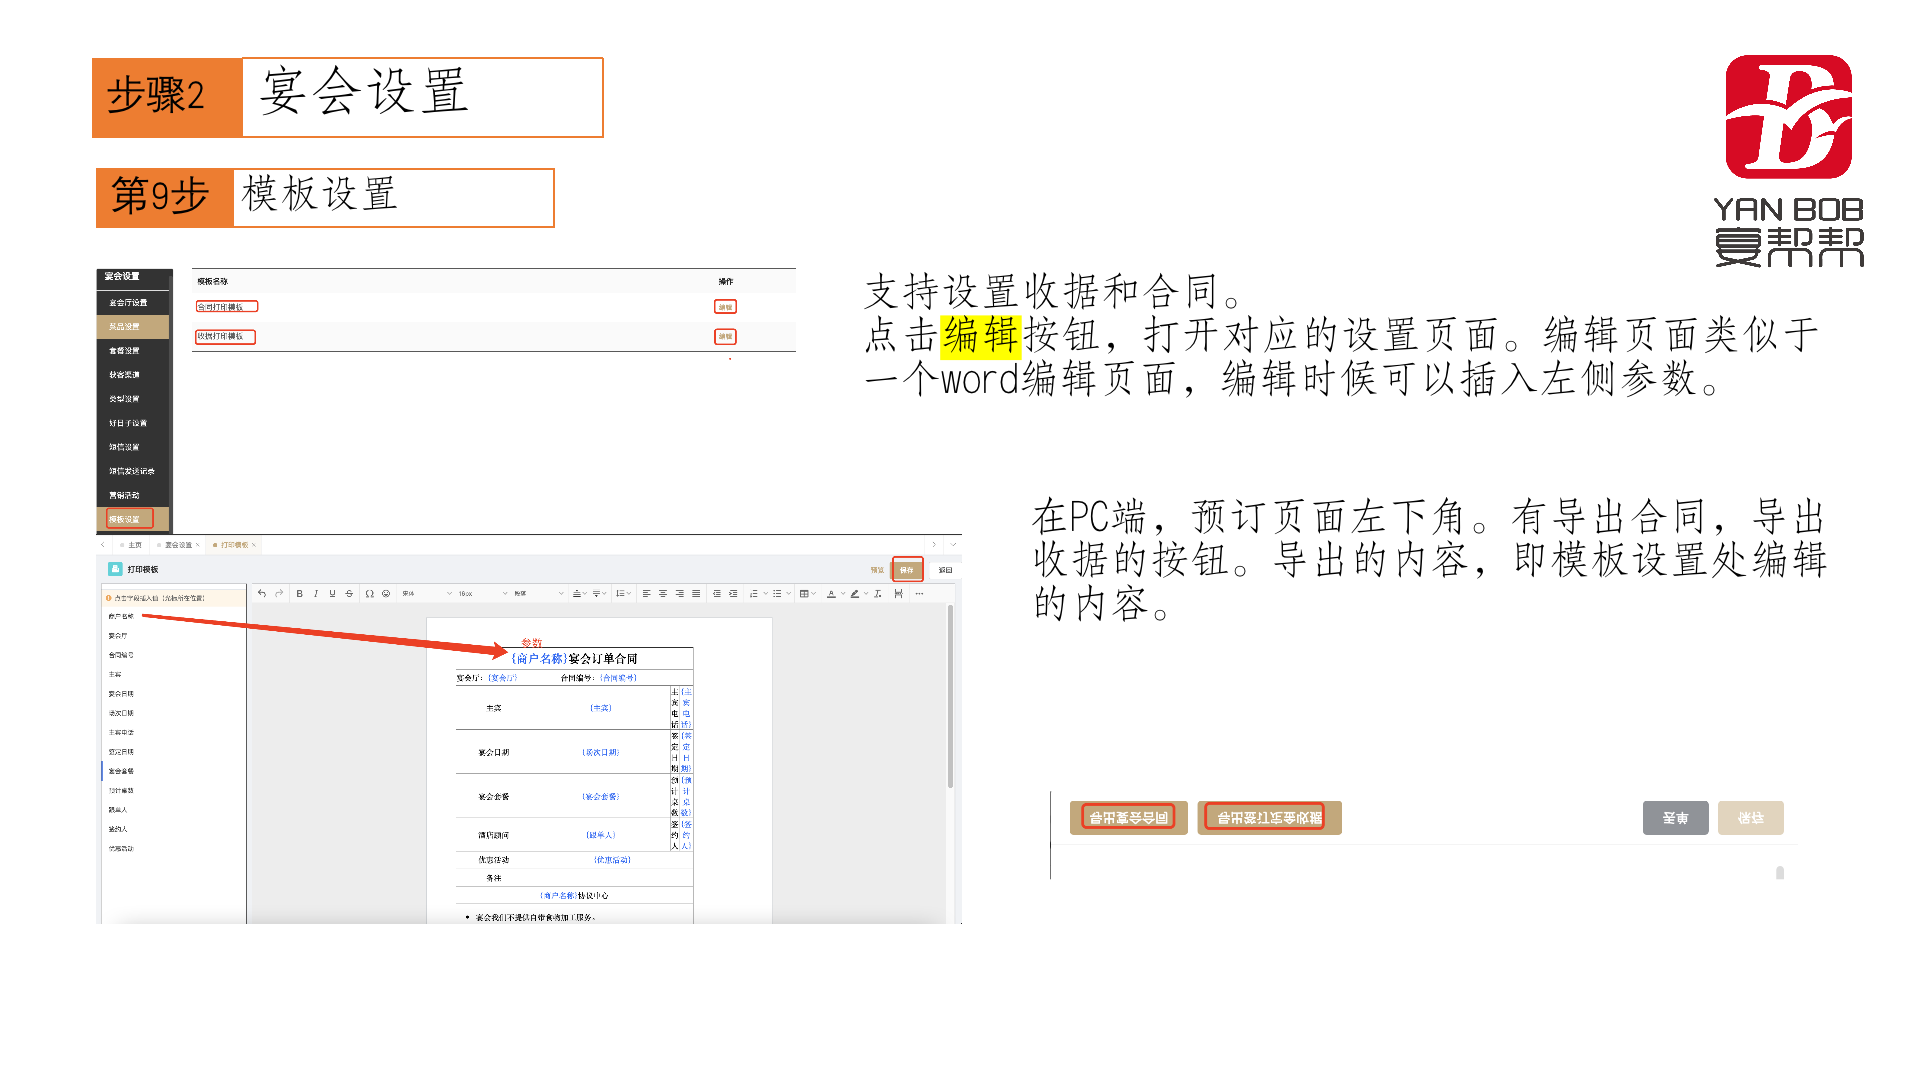
Task: Open the Omega special character icon
Action: (369, 593)
